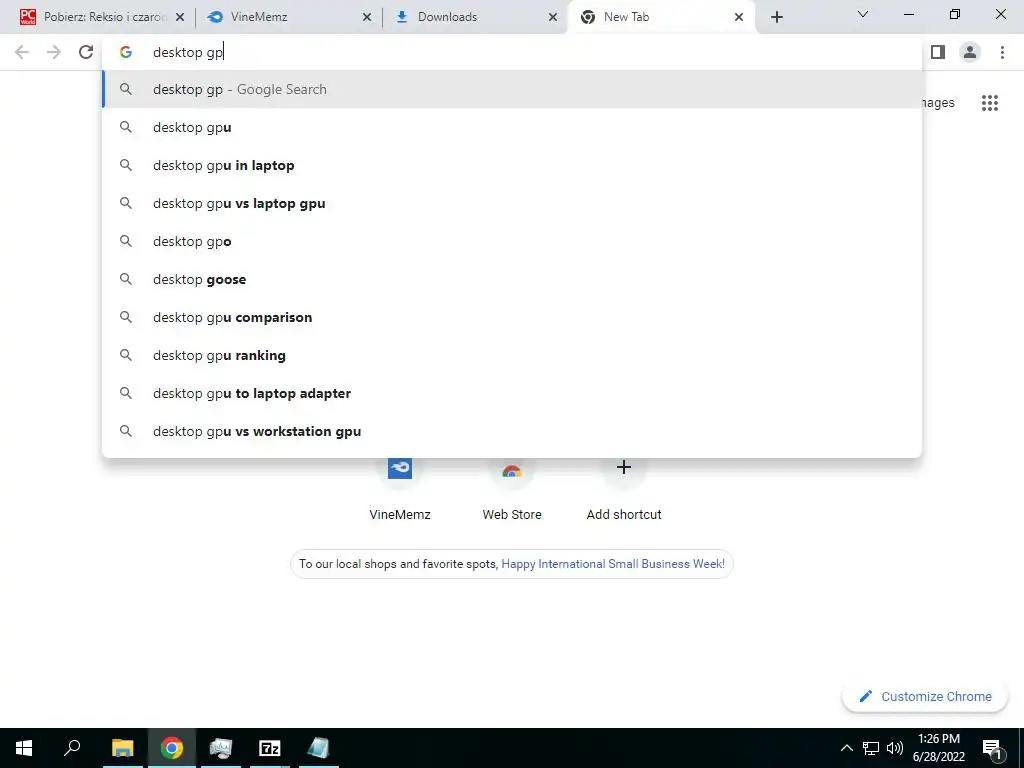Open the Windows Start menu
Screen dimensions: 1024x768
coord(24,748)
